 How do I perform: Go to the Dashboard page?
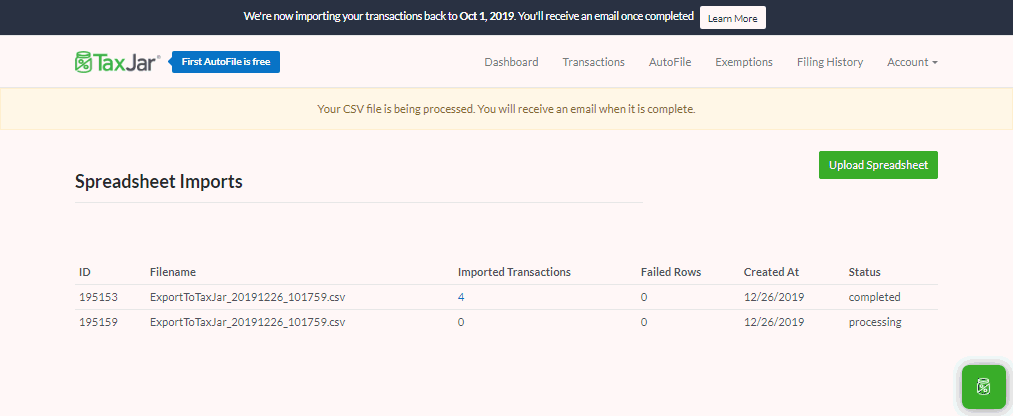511,62
